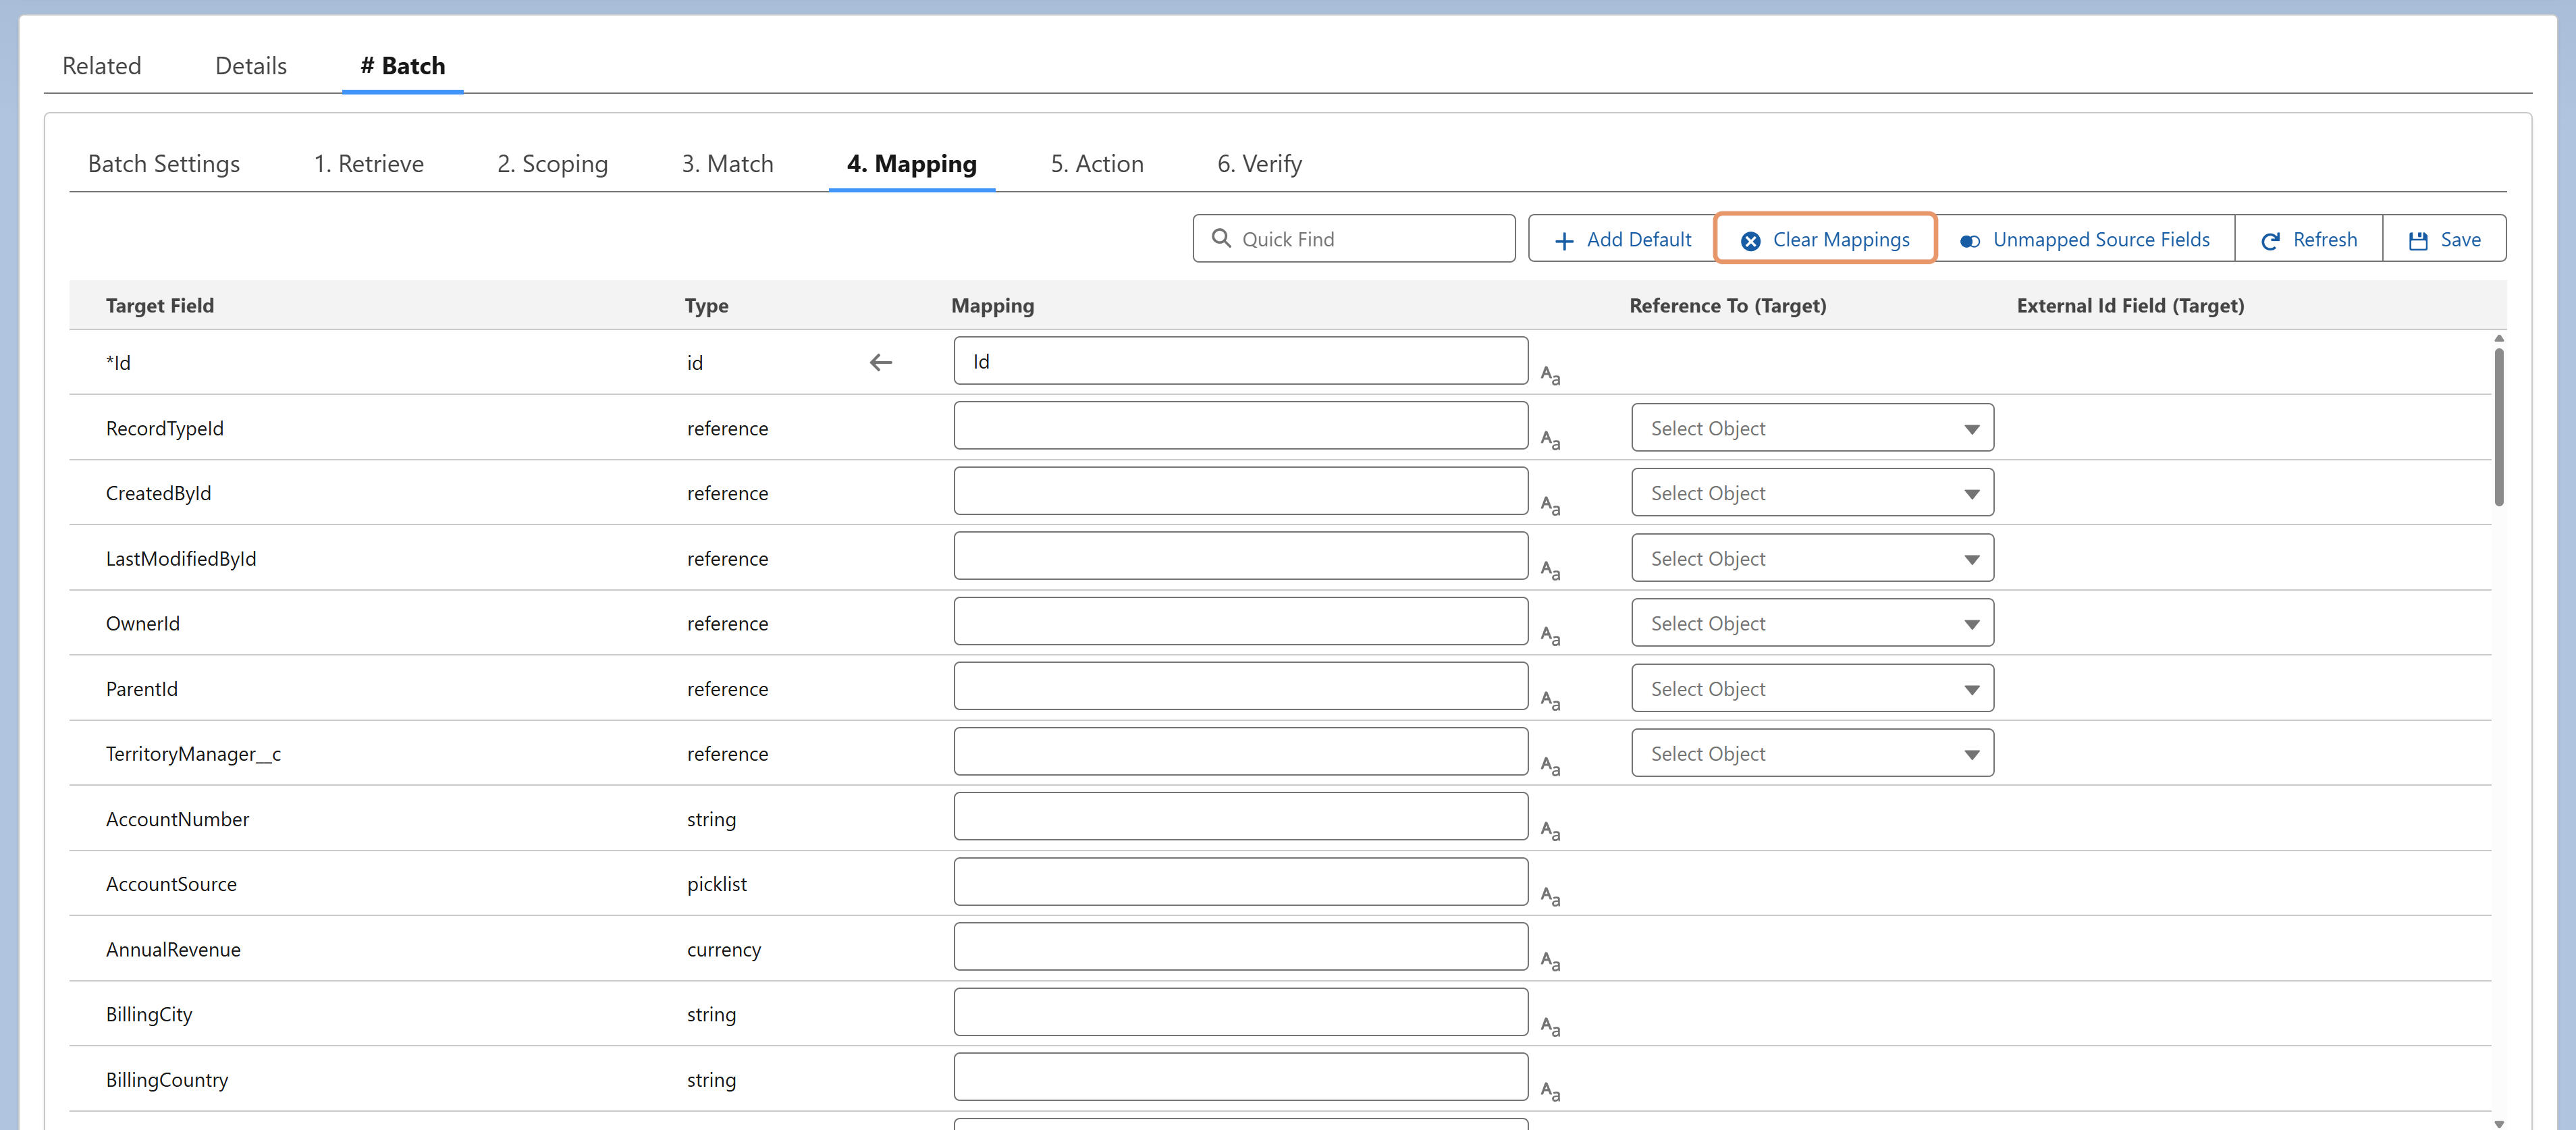Open Select Object dropdown for OwnerId

point(1812,623)
